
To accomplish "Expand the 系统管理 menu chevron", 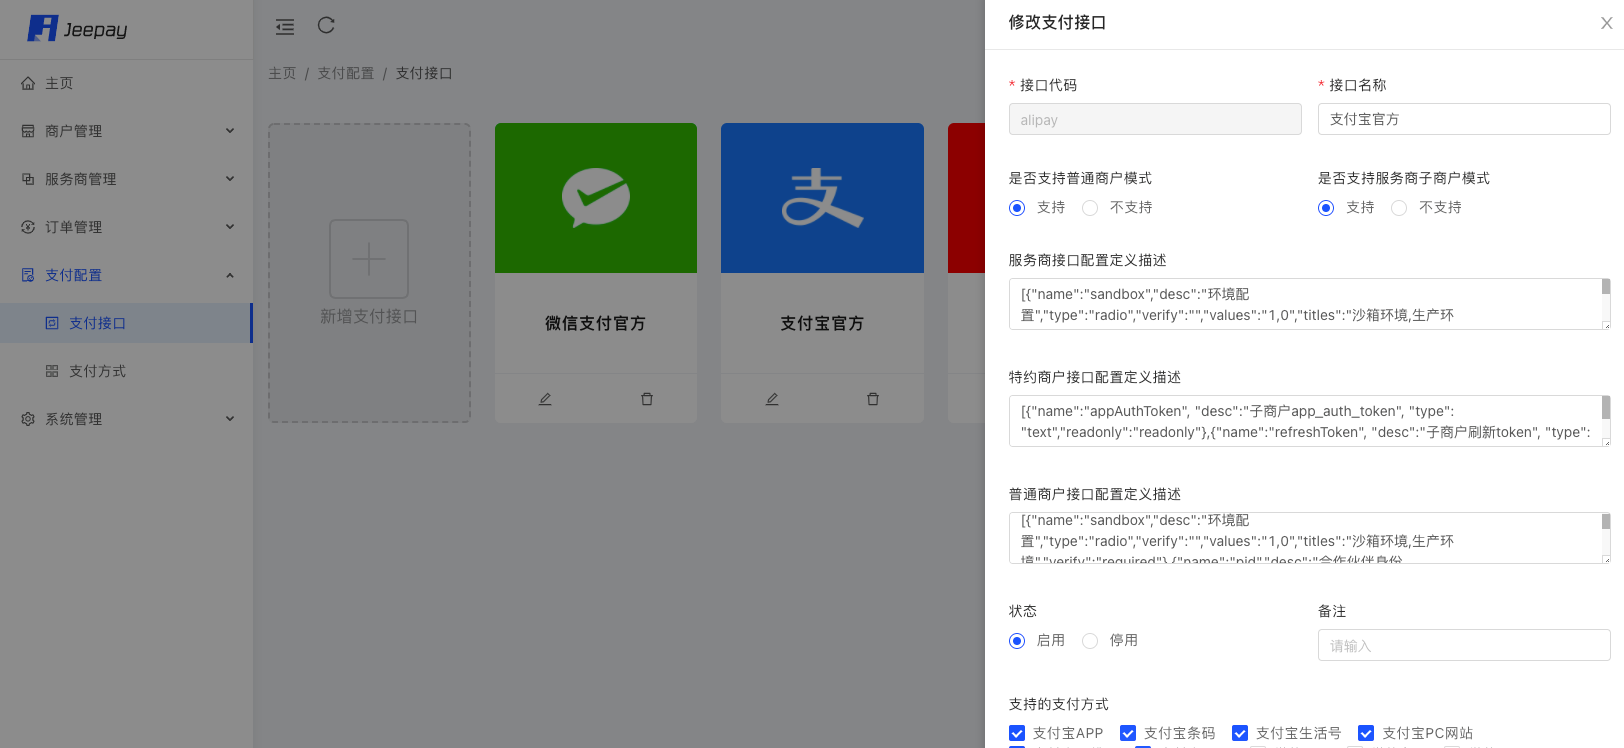I will coord(230,419).
